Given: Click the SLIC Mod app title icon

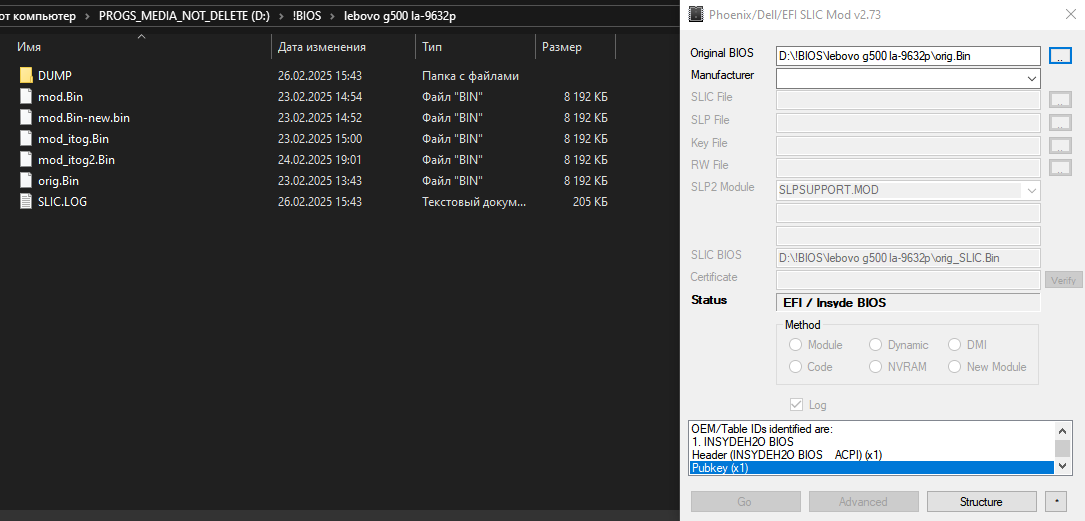Looking at the screenshot, I should point(696,14).
